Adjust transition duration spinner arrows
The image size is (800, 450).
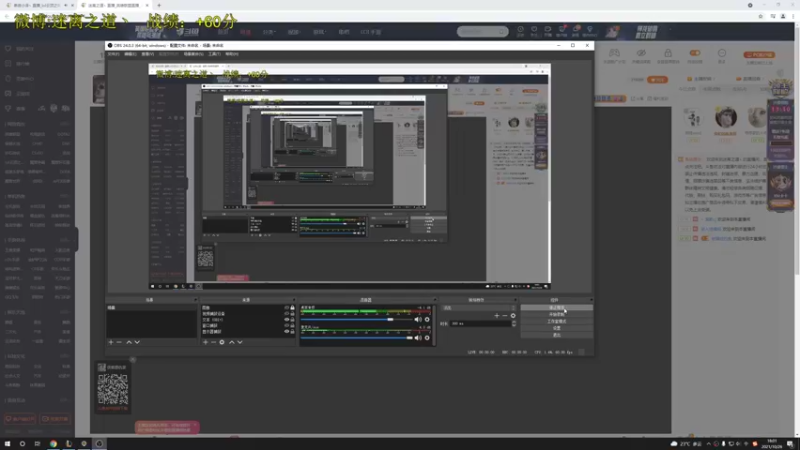click(x=514, y=323)
